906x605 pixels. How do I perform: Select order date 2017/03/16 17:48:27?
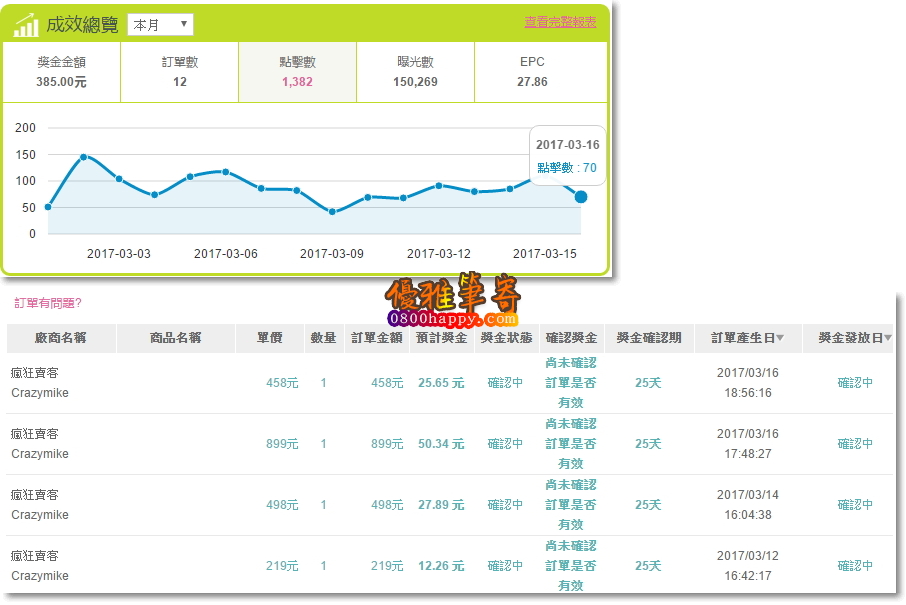pyautogui.click(x=748, y=444)
